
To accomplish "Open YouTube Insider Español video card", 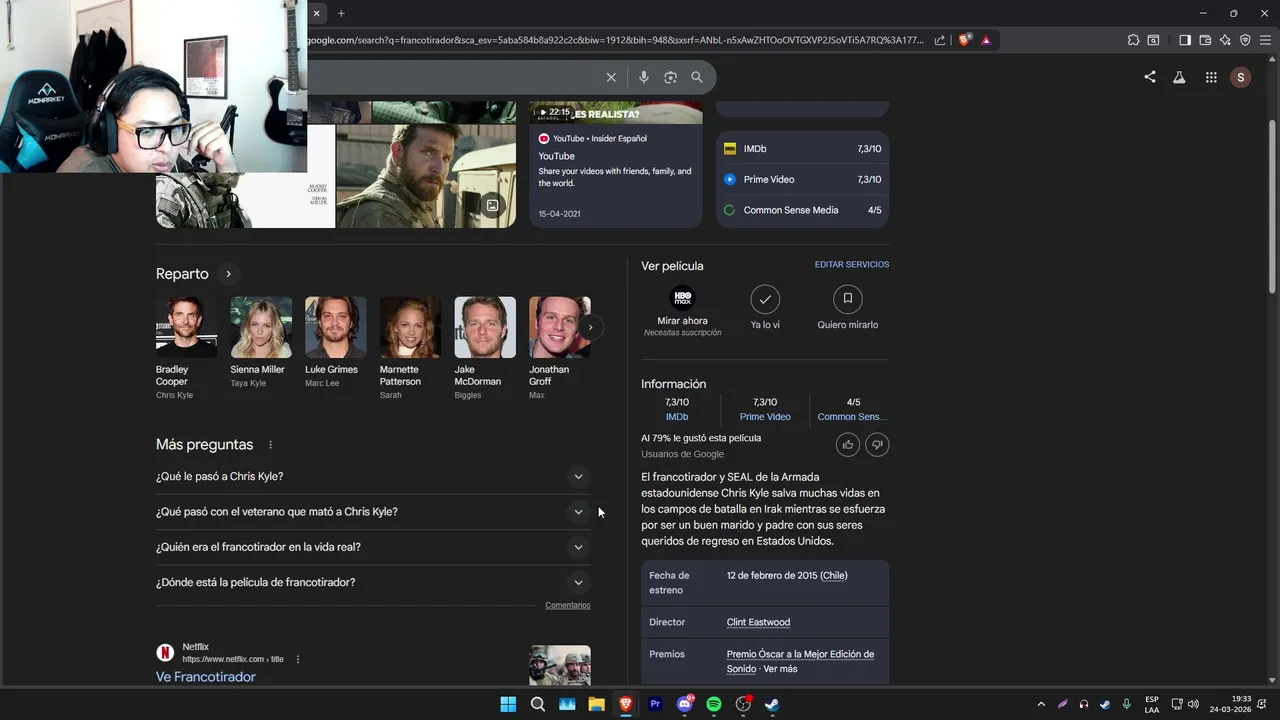I will pyautogui.click(x=616, y=165).
